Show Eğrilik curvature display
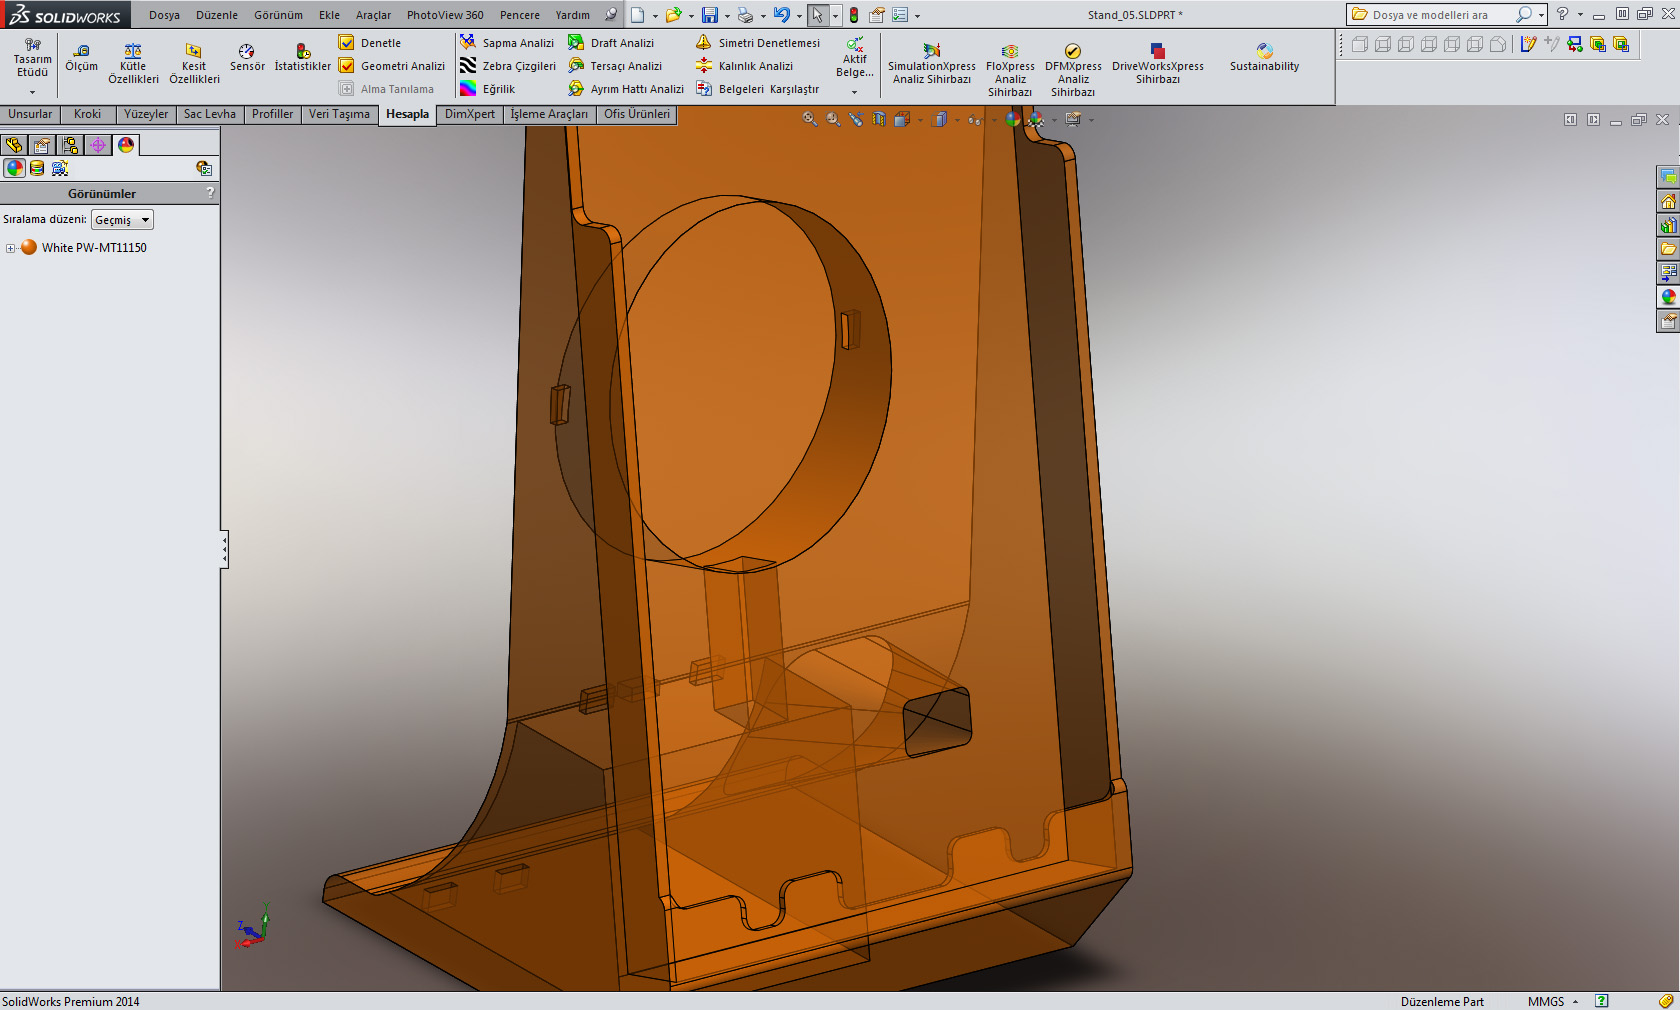 tap(488, 89)
